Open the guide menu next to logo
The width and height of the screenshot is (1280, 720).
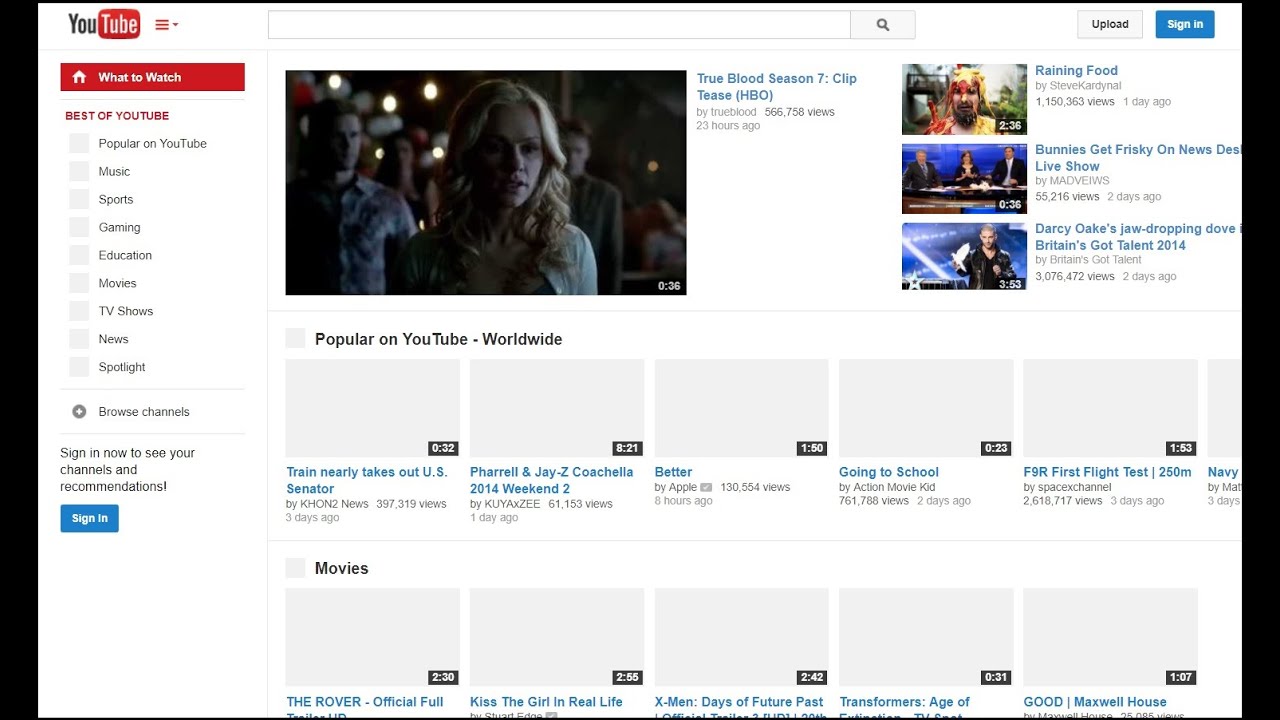pyautogui.click(x=166, y=25)
